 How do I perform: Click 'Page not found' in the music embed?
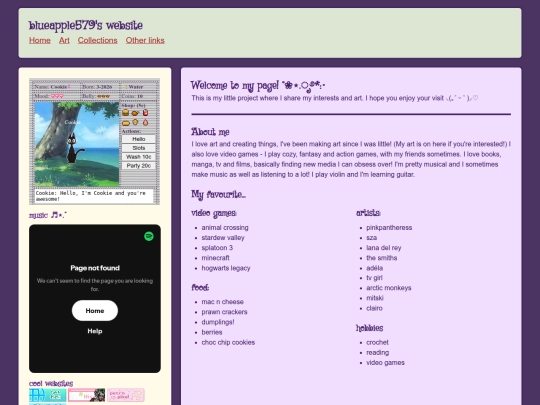95,268
